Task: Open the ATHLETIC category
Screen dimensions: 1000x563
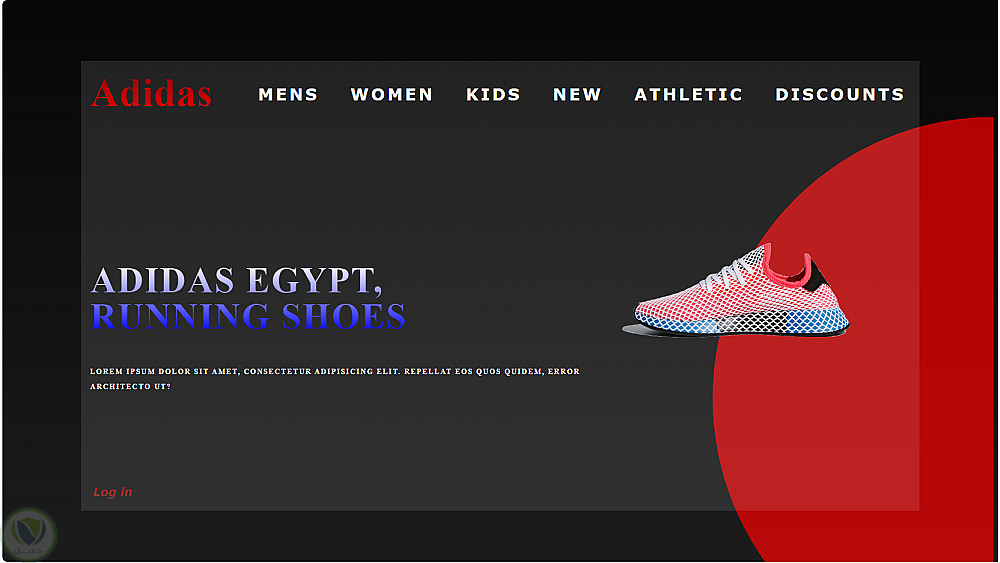Action: 688,94
